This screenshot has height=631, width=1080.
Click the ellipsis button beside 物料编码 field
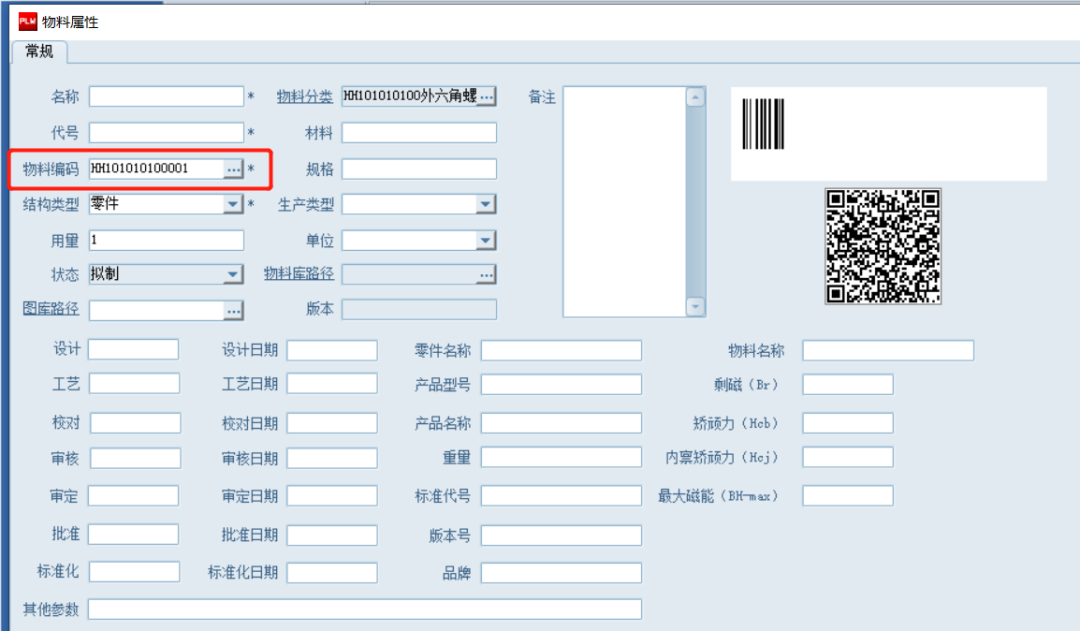coord(233,170)
